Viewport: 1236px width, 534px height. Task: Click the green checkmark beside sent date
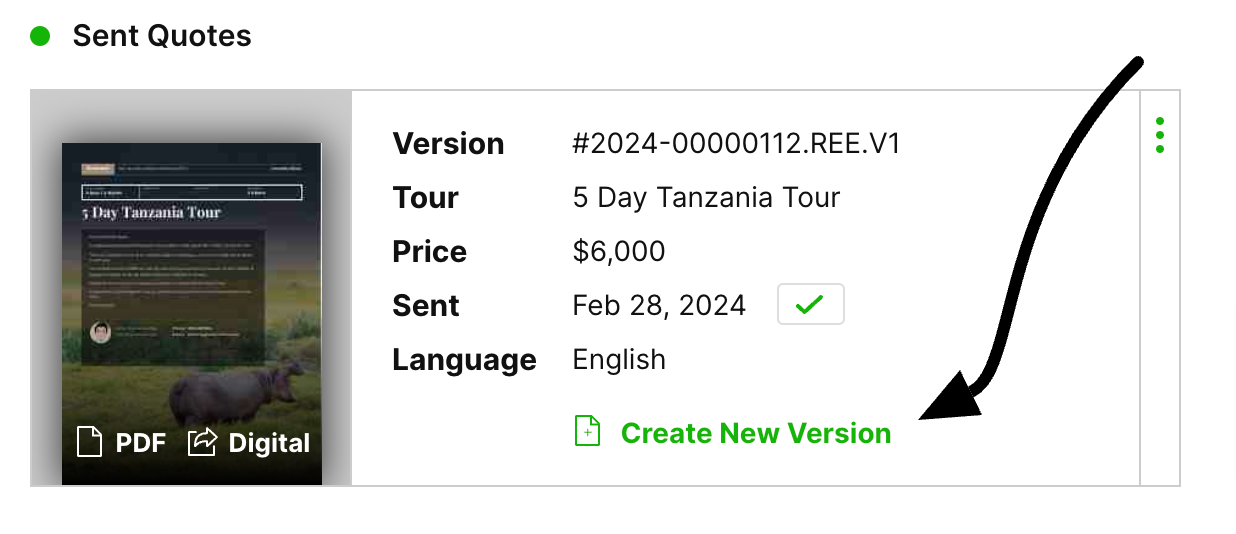click(811, 305)
